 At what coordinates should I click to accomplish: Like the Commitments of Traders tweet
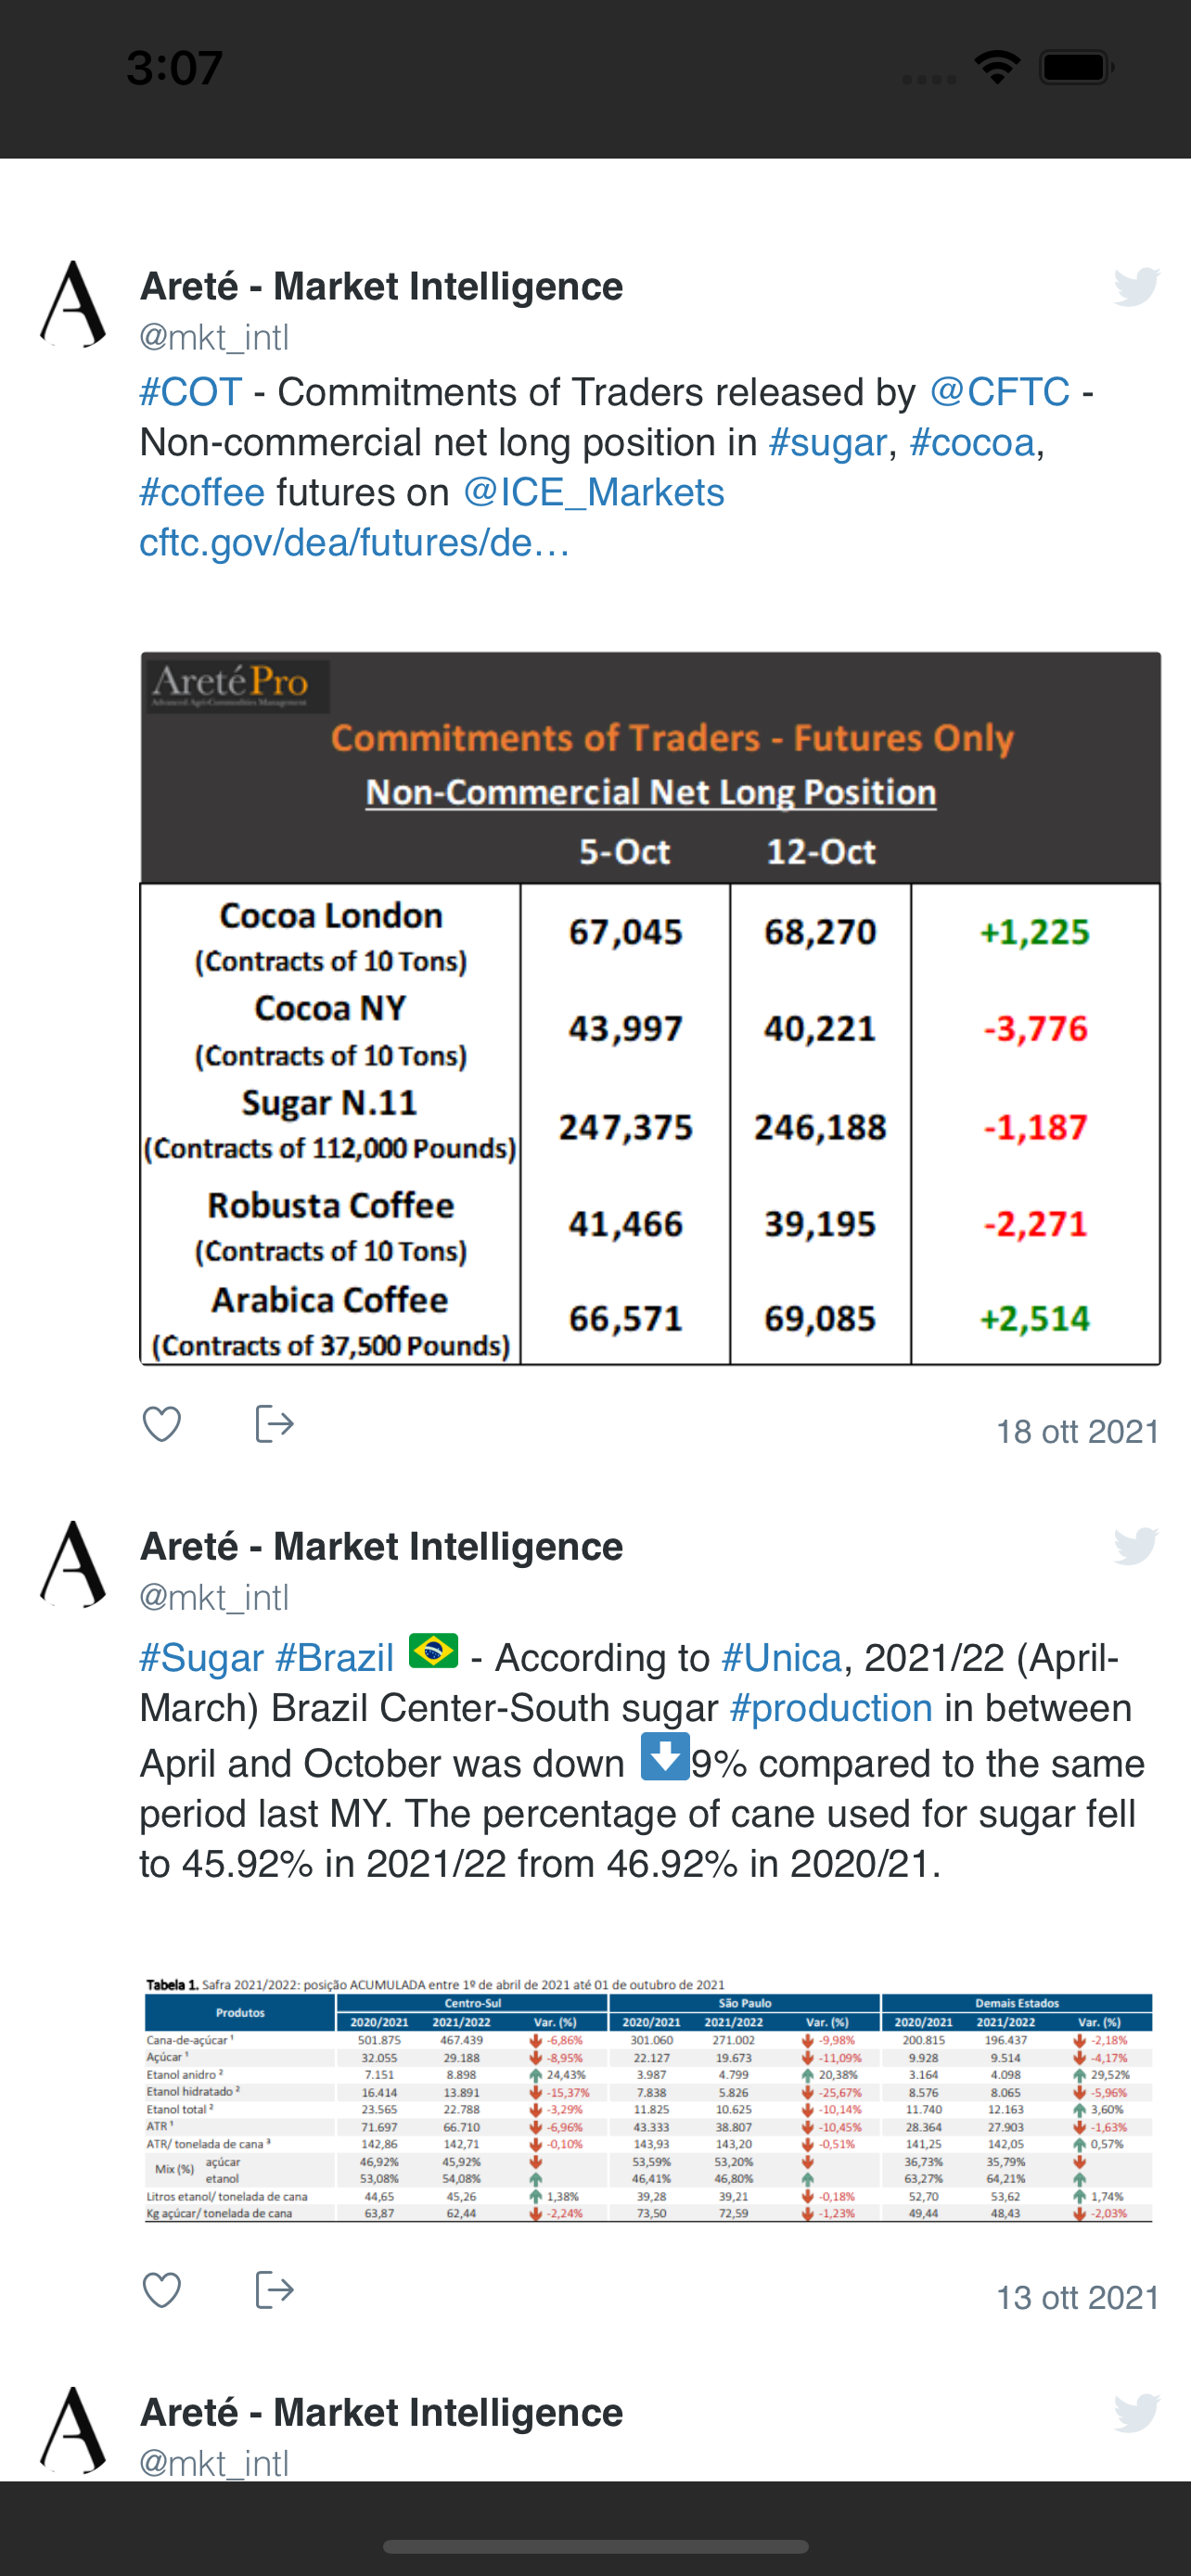point(162,1423)
